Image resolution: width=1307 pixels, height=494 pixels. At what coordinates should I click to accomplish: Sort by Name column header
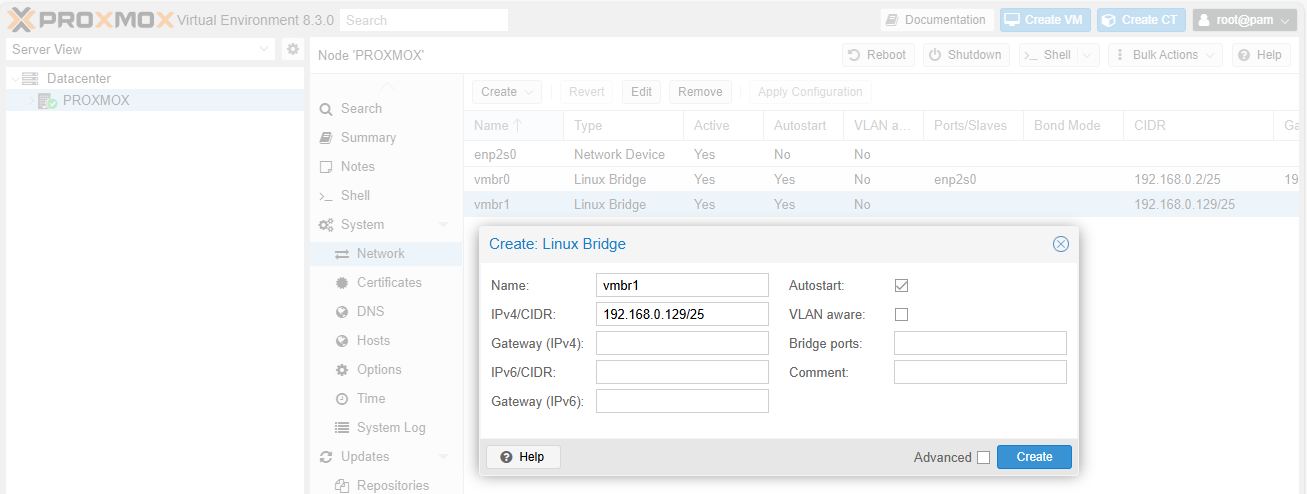pyautogui.click(x=513, y=125)
